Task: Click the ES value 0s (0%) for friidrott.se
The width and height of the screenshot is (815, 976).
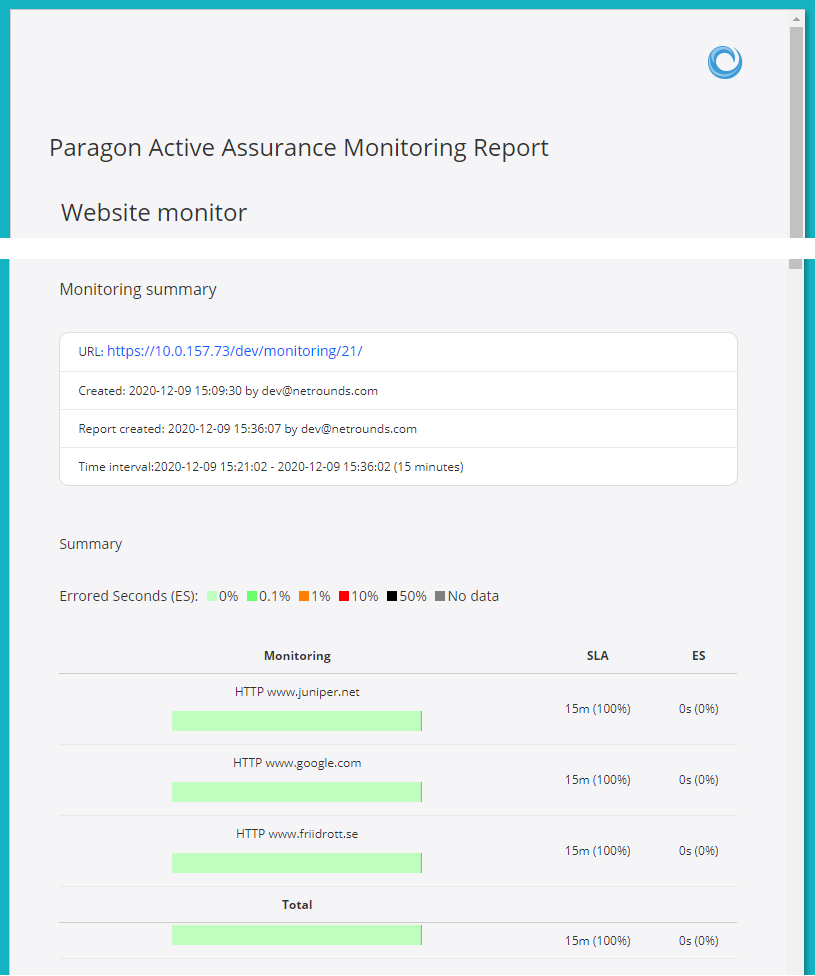Action: [699, 851]
